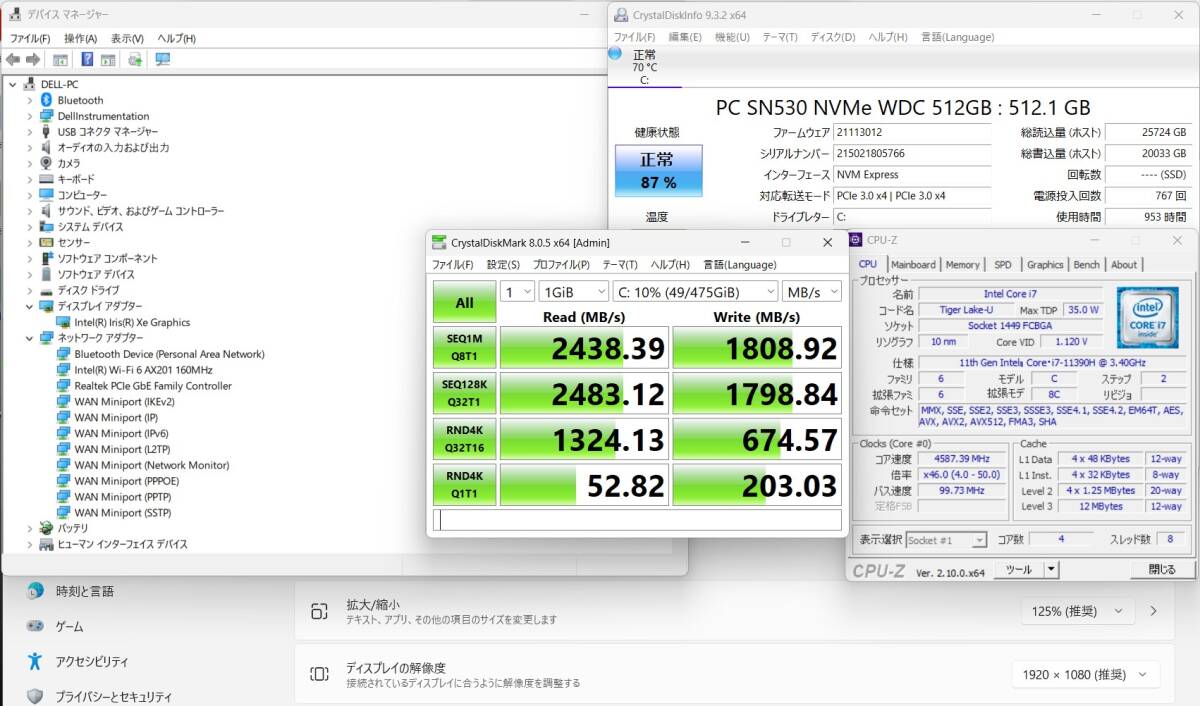The height and width of the screenshot is (706, 1200).
Task: Open 操作(A) menu in Device Manager
Action: pos(81,38)
